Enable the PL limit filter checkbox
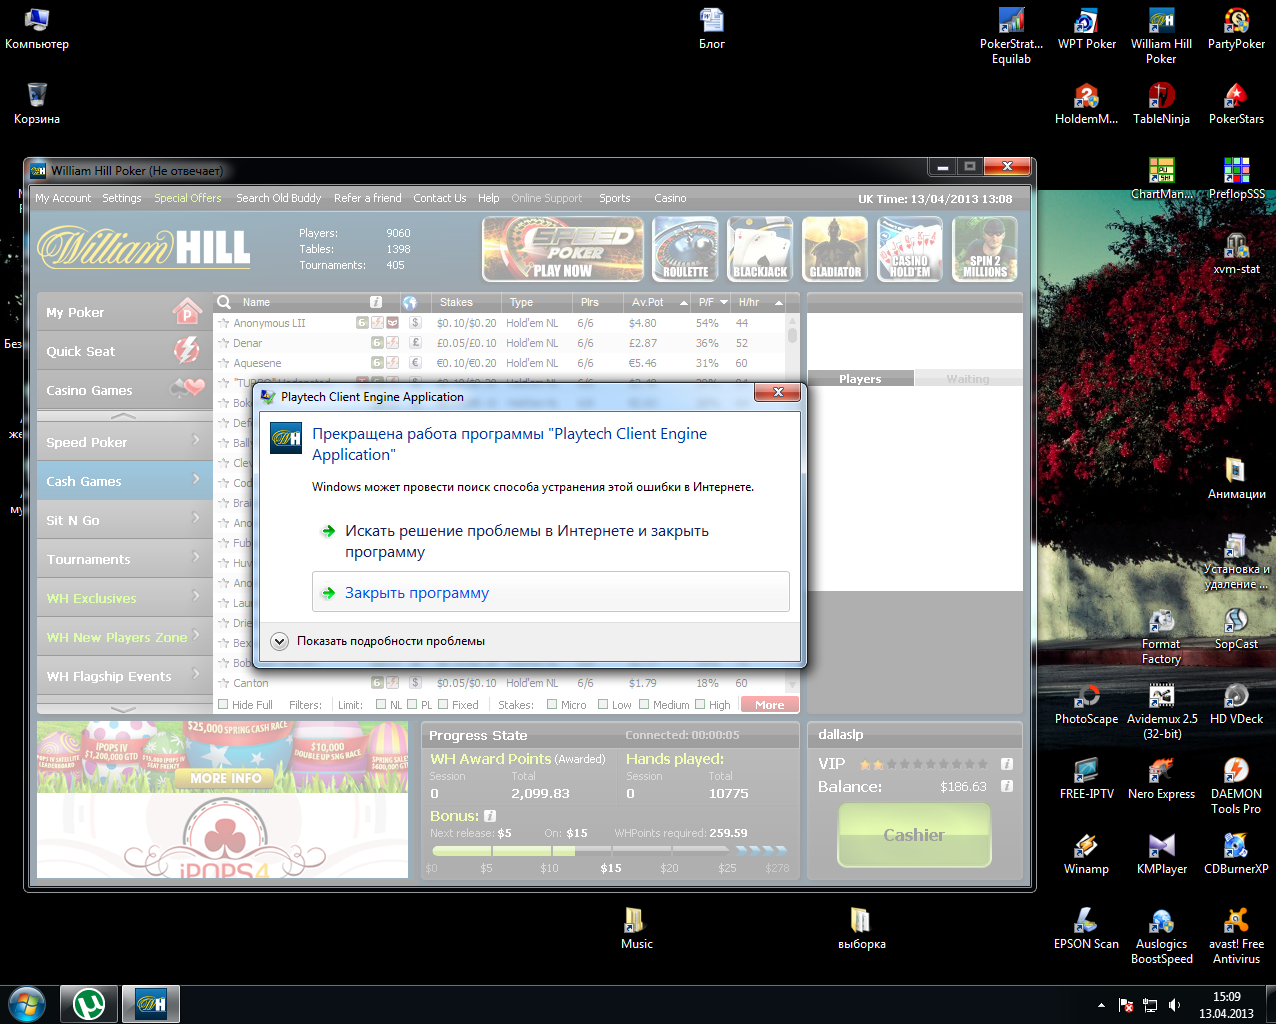Screen dimensions: 1276x1024 point(411,705)
